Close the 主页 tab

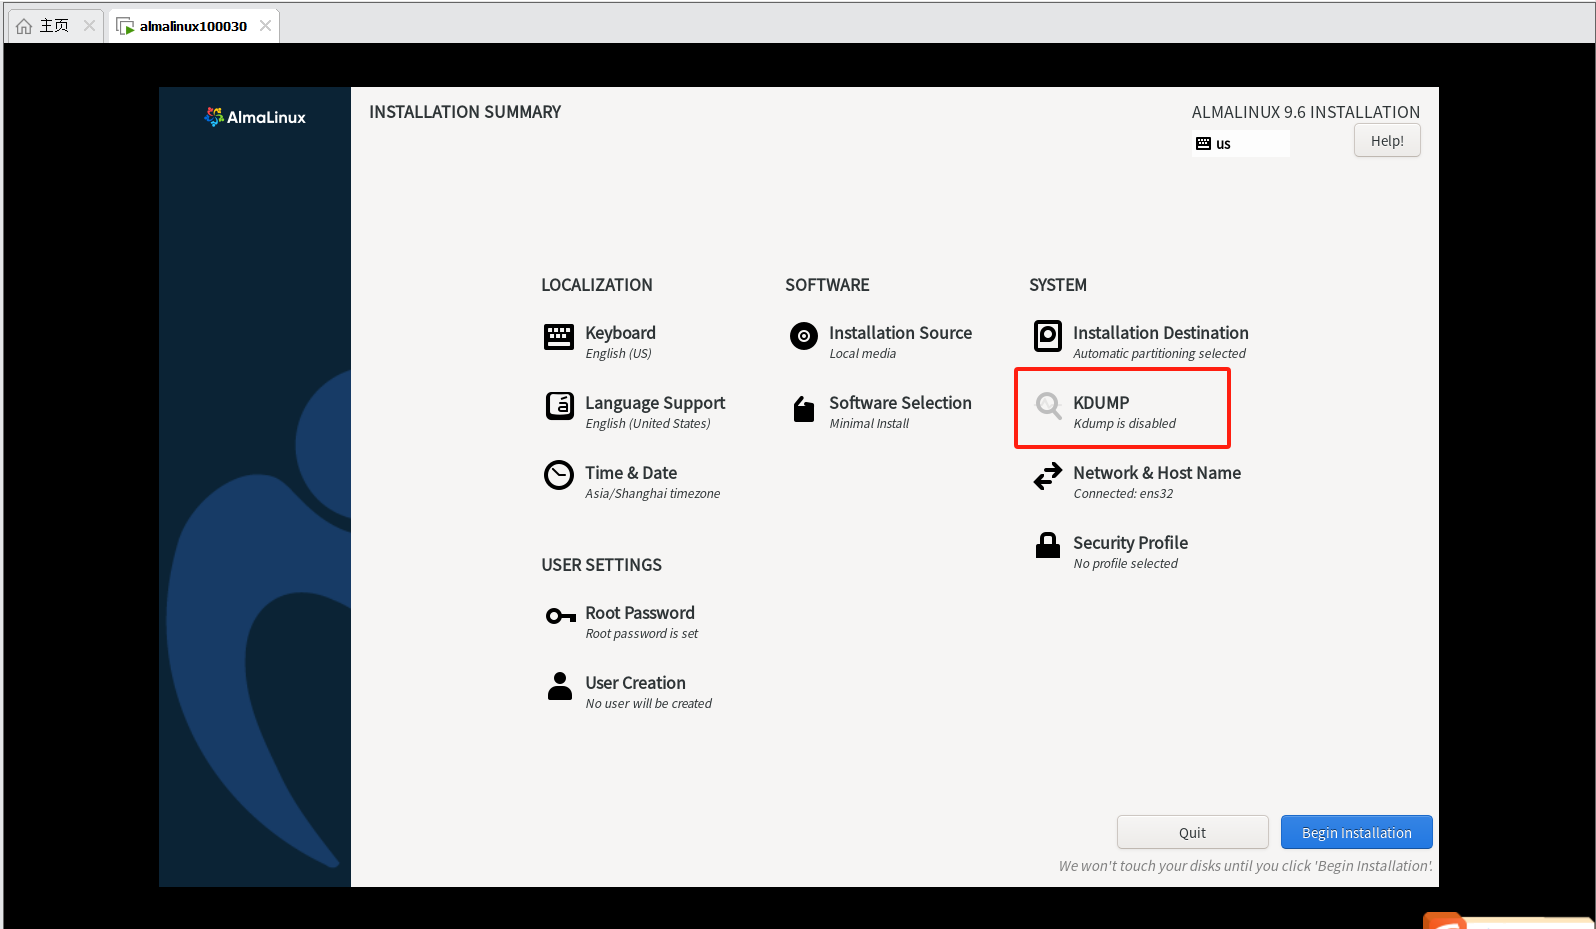pos(89,26)
